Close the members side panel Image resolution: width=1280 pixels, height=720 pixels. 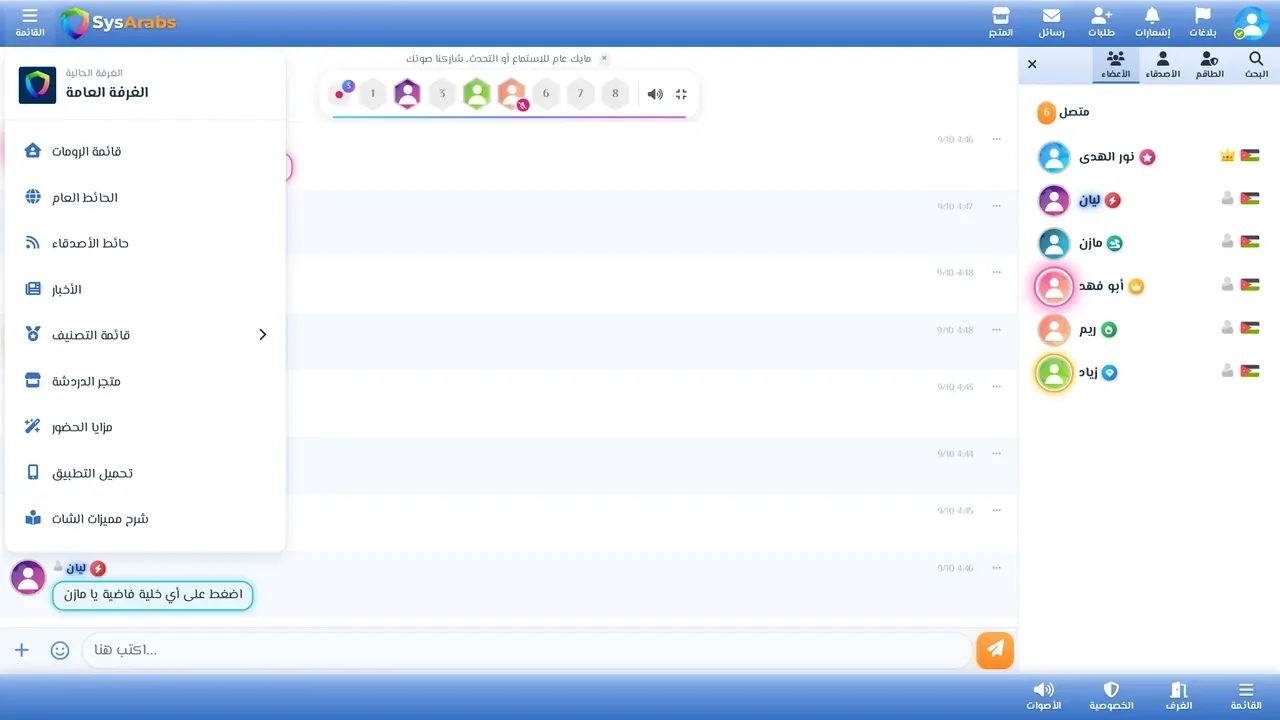(1032, 64)
